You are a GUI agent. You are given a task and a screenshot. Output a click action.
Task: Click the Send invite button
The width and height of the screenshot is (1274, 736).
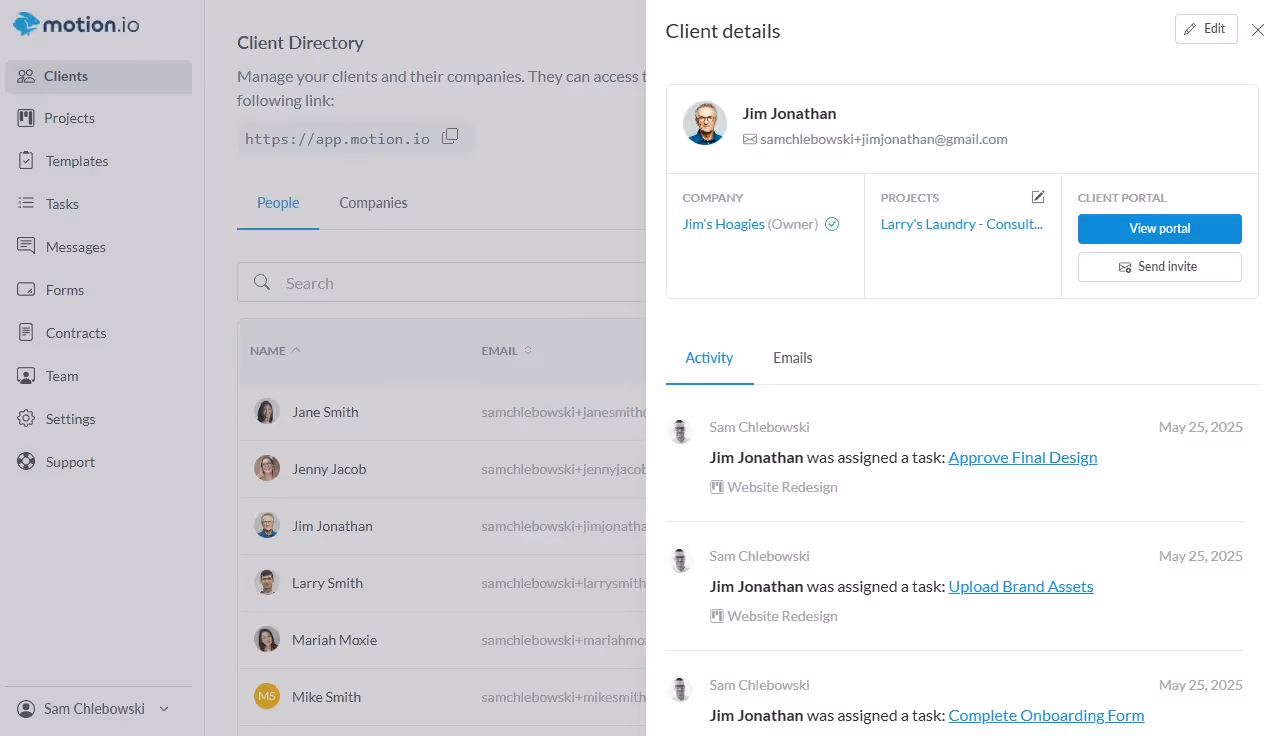pyautogui.click(x=1160, y=267)
